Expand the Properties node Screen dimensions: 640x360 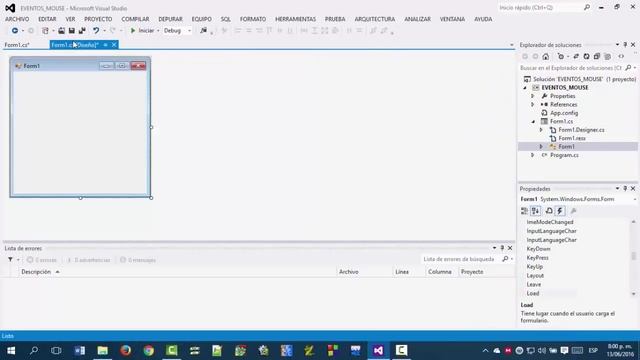(533, 96)
